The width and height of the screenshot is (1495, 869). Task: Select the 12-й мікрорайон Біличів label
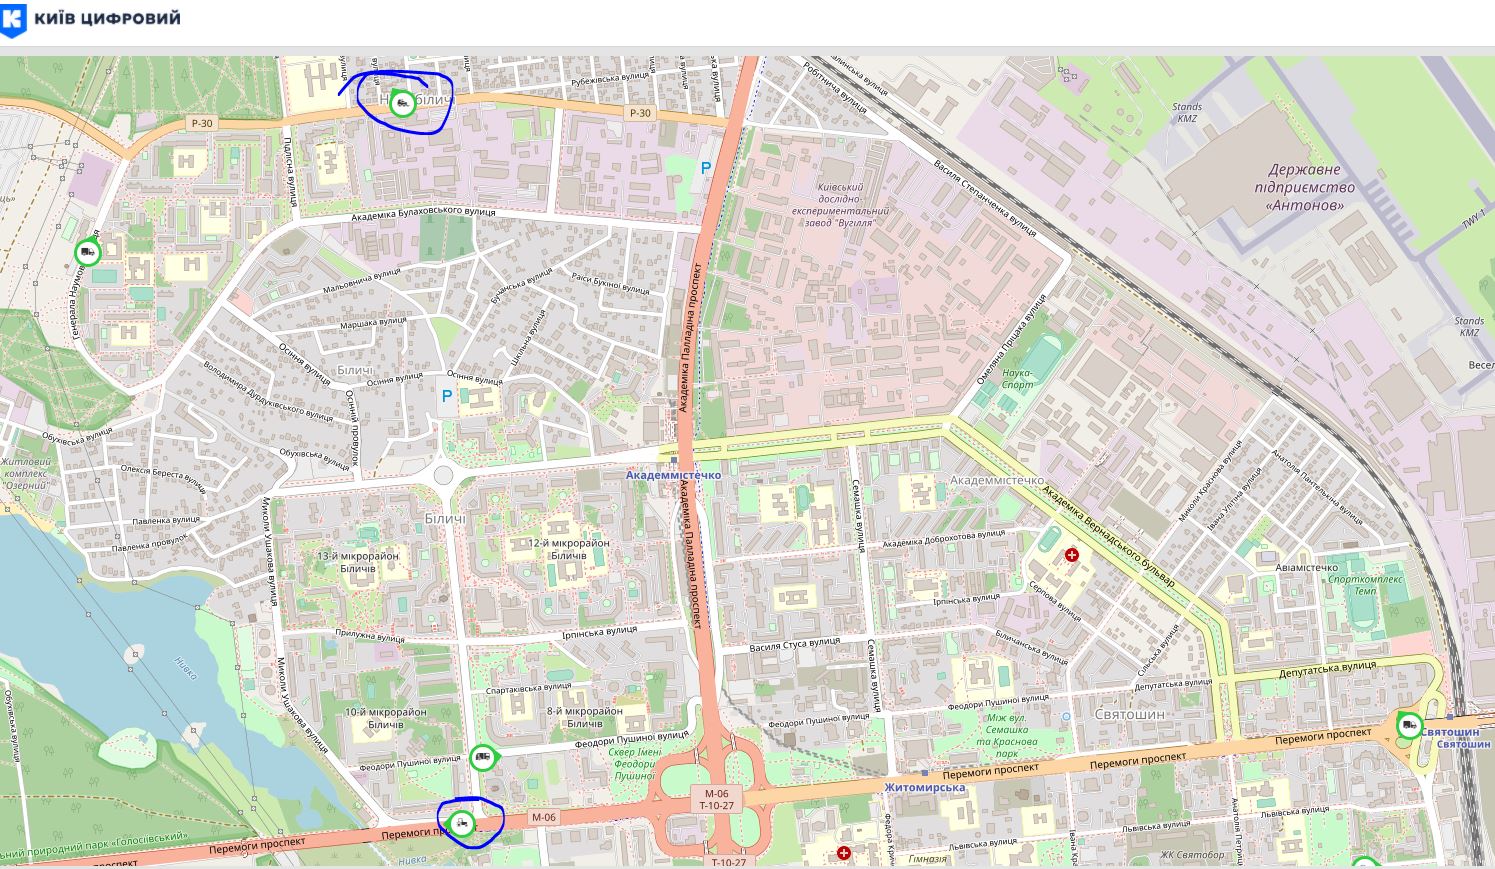568,549
